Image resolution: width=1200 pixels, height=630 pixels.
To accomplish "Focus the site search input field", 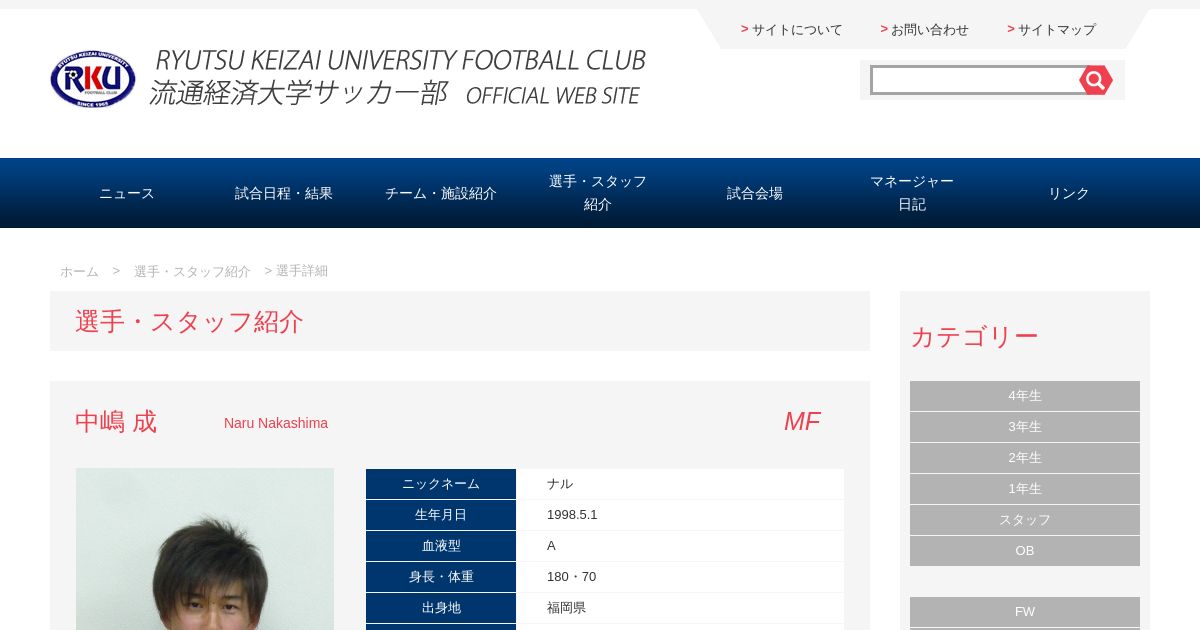I will (x=976, y=80).
